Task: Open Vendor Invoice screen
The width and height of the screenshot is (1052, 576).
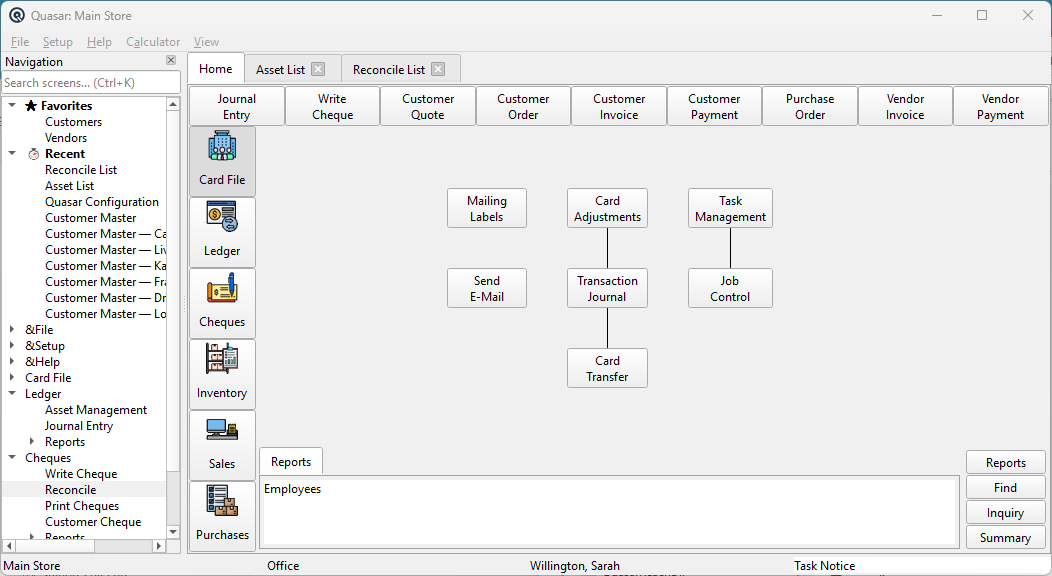Action: pos(905,107)
